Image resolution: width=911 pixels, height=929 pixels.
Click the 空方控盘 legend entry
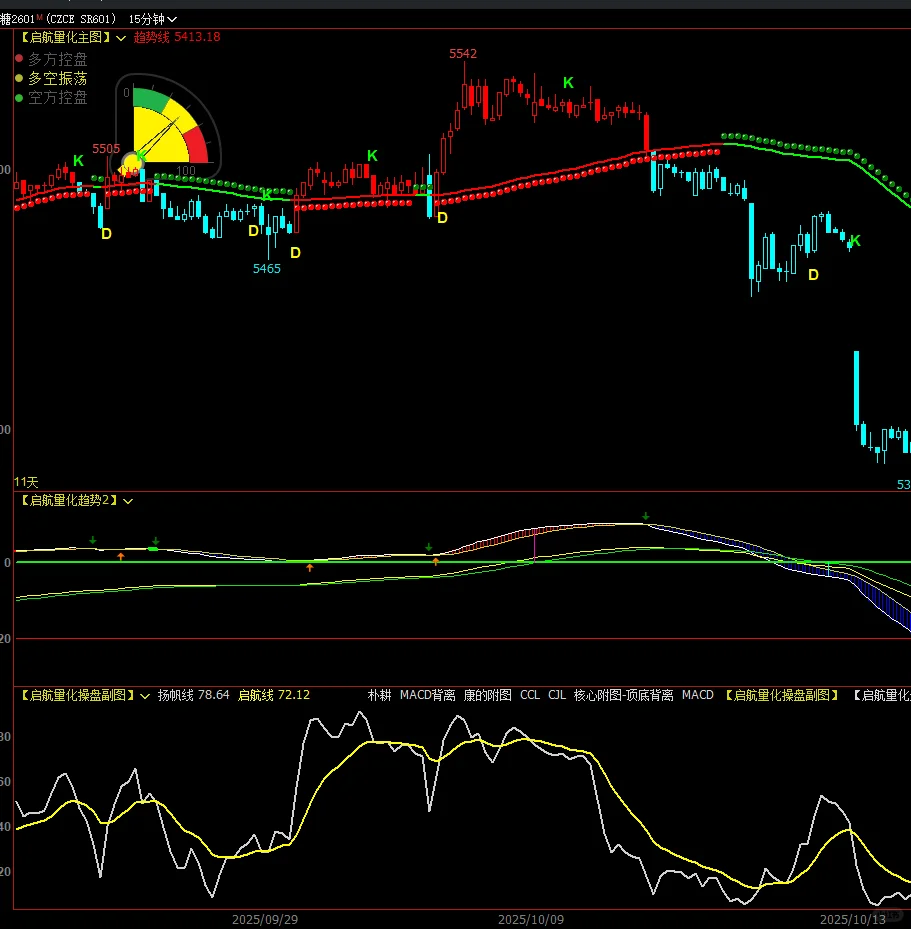[57, 97]
